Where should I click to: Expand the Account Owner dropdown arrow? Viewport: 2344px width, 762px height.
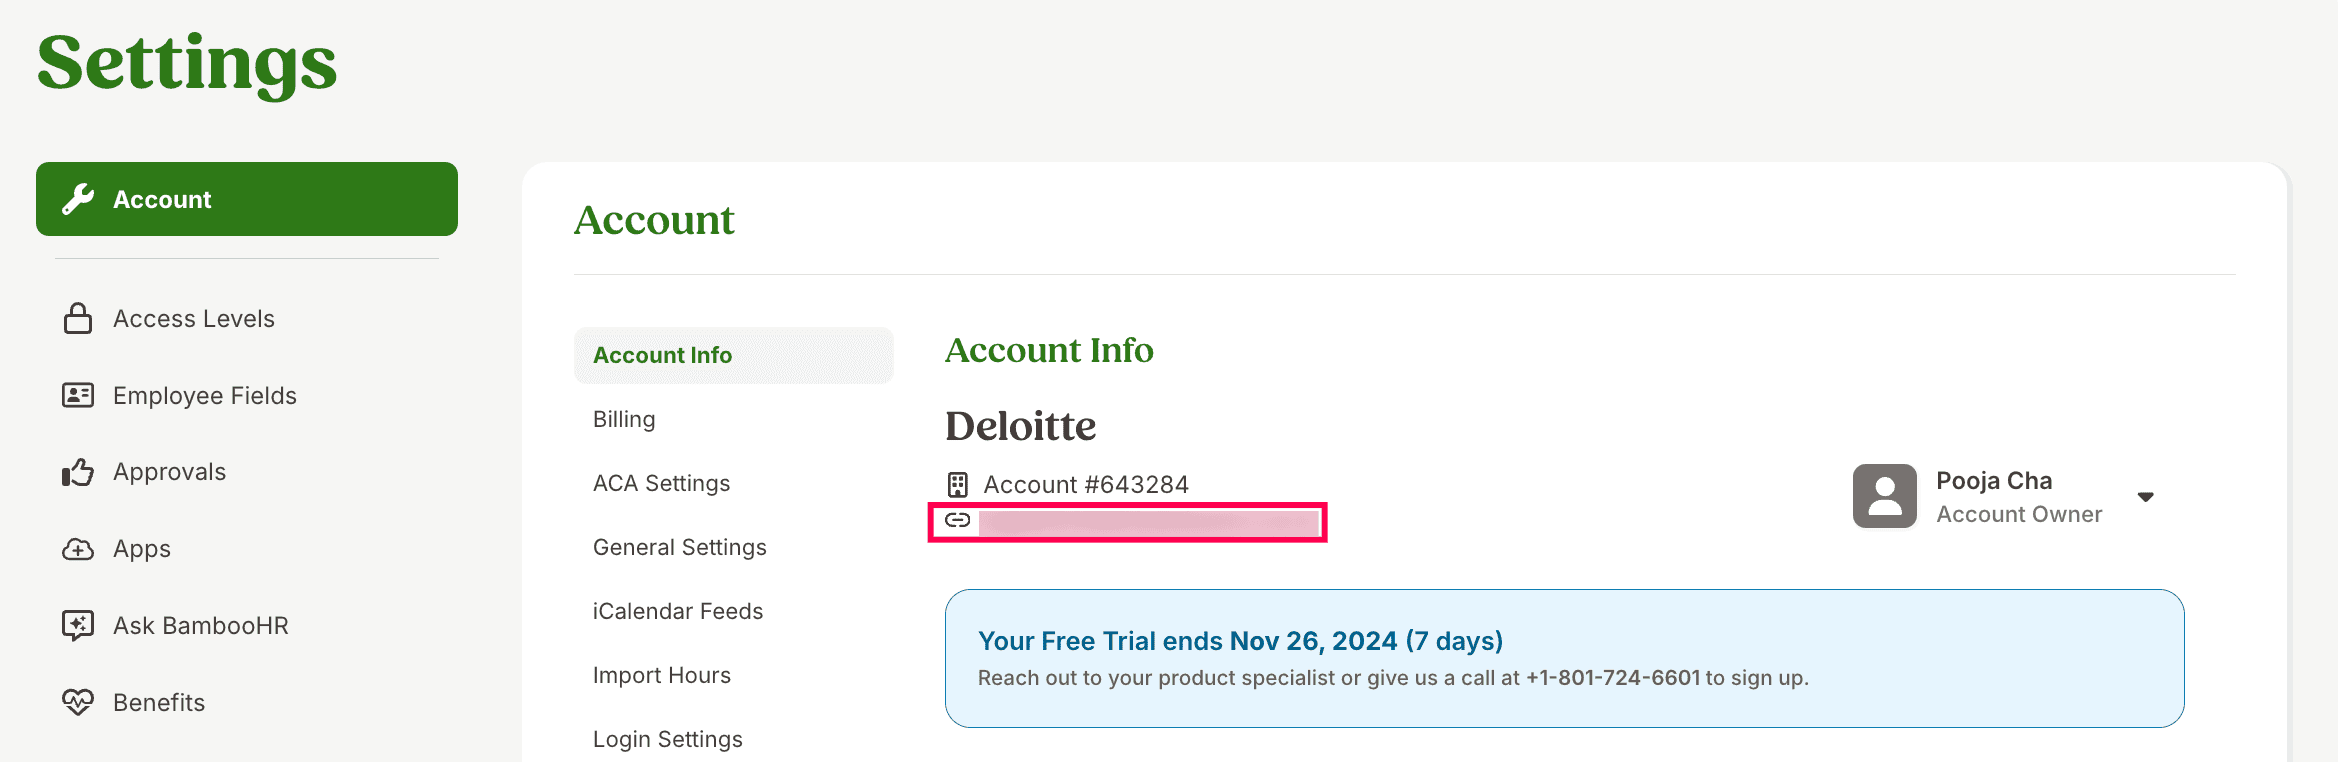(2145, 497)
